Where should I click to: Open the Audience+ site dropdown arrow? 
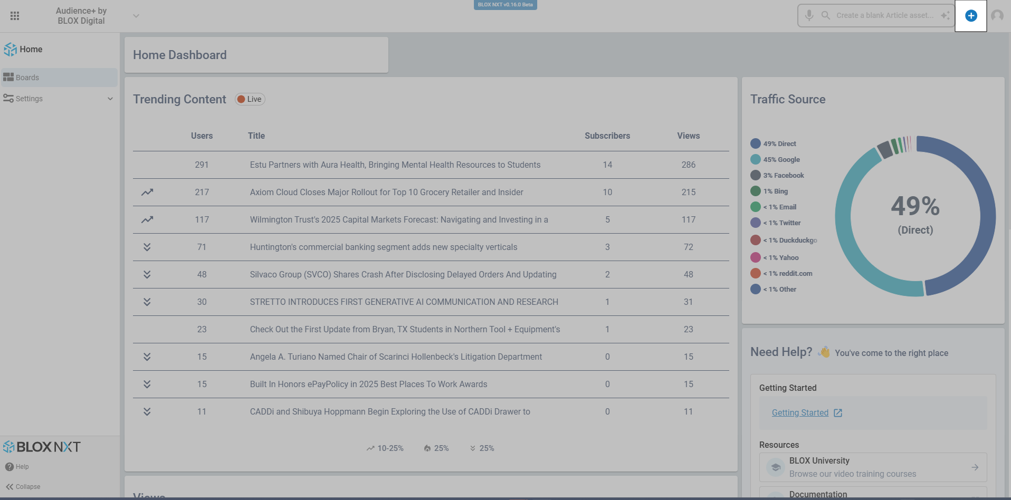point(136,16)
